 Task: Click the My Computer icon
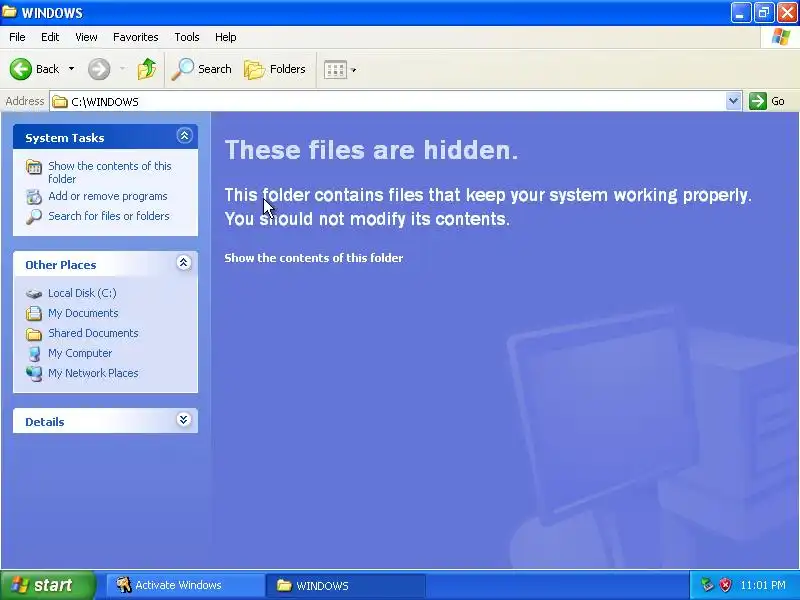pos(34,354)
